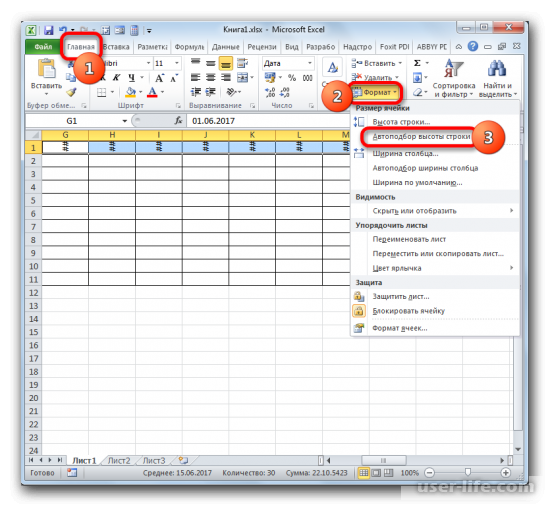550x507 pixels.
Task: Switch to sheet tab Лист2
Action: pos(119,461)
